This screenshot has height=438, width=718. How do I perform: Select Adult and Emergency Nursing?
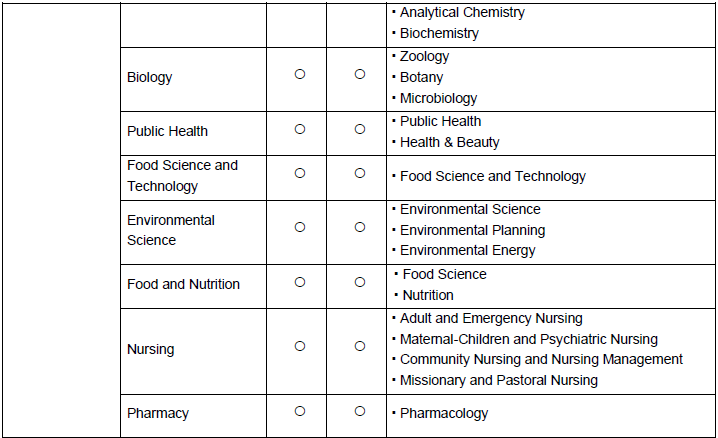pyautogui.click(x=490, y=318)
